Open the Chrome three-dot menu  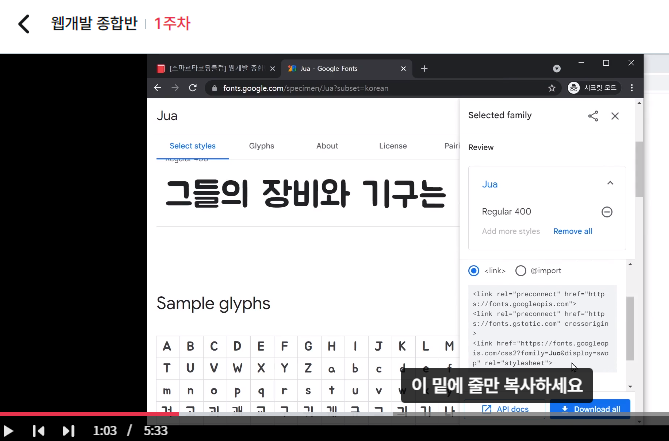coord(632,88)
